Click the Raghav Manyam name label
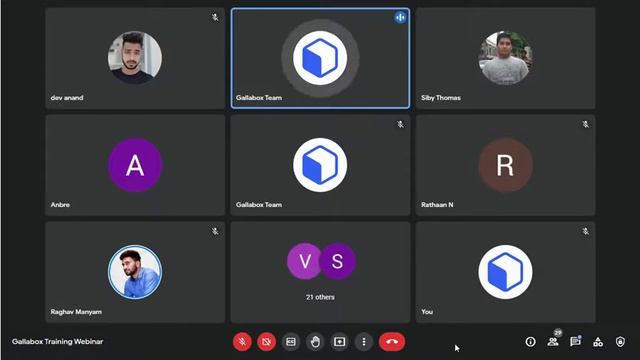The image size is (640, 360). (x=76, y=312)
